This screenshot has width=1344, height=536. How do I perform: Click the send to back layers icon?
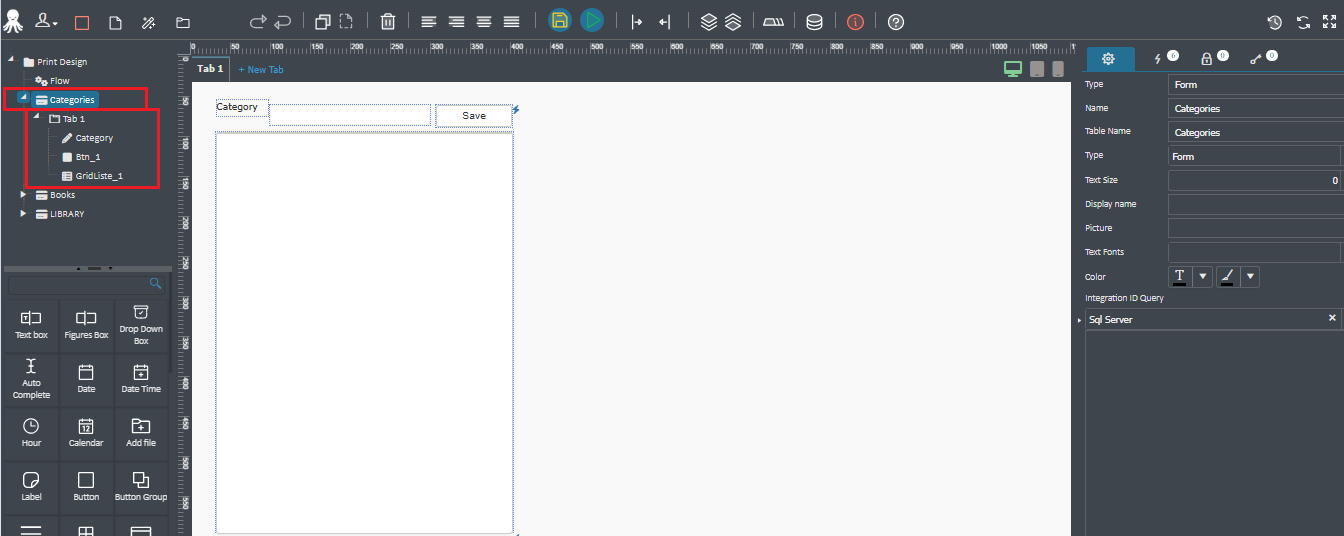tap(732, 21)
